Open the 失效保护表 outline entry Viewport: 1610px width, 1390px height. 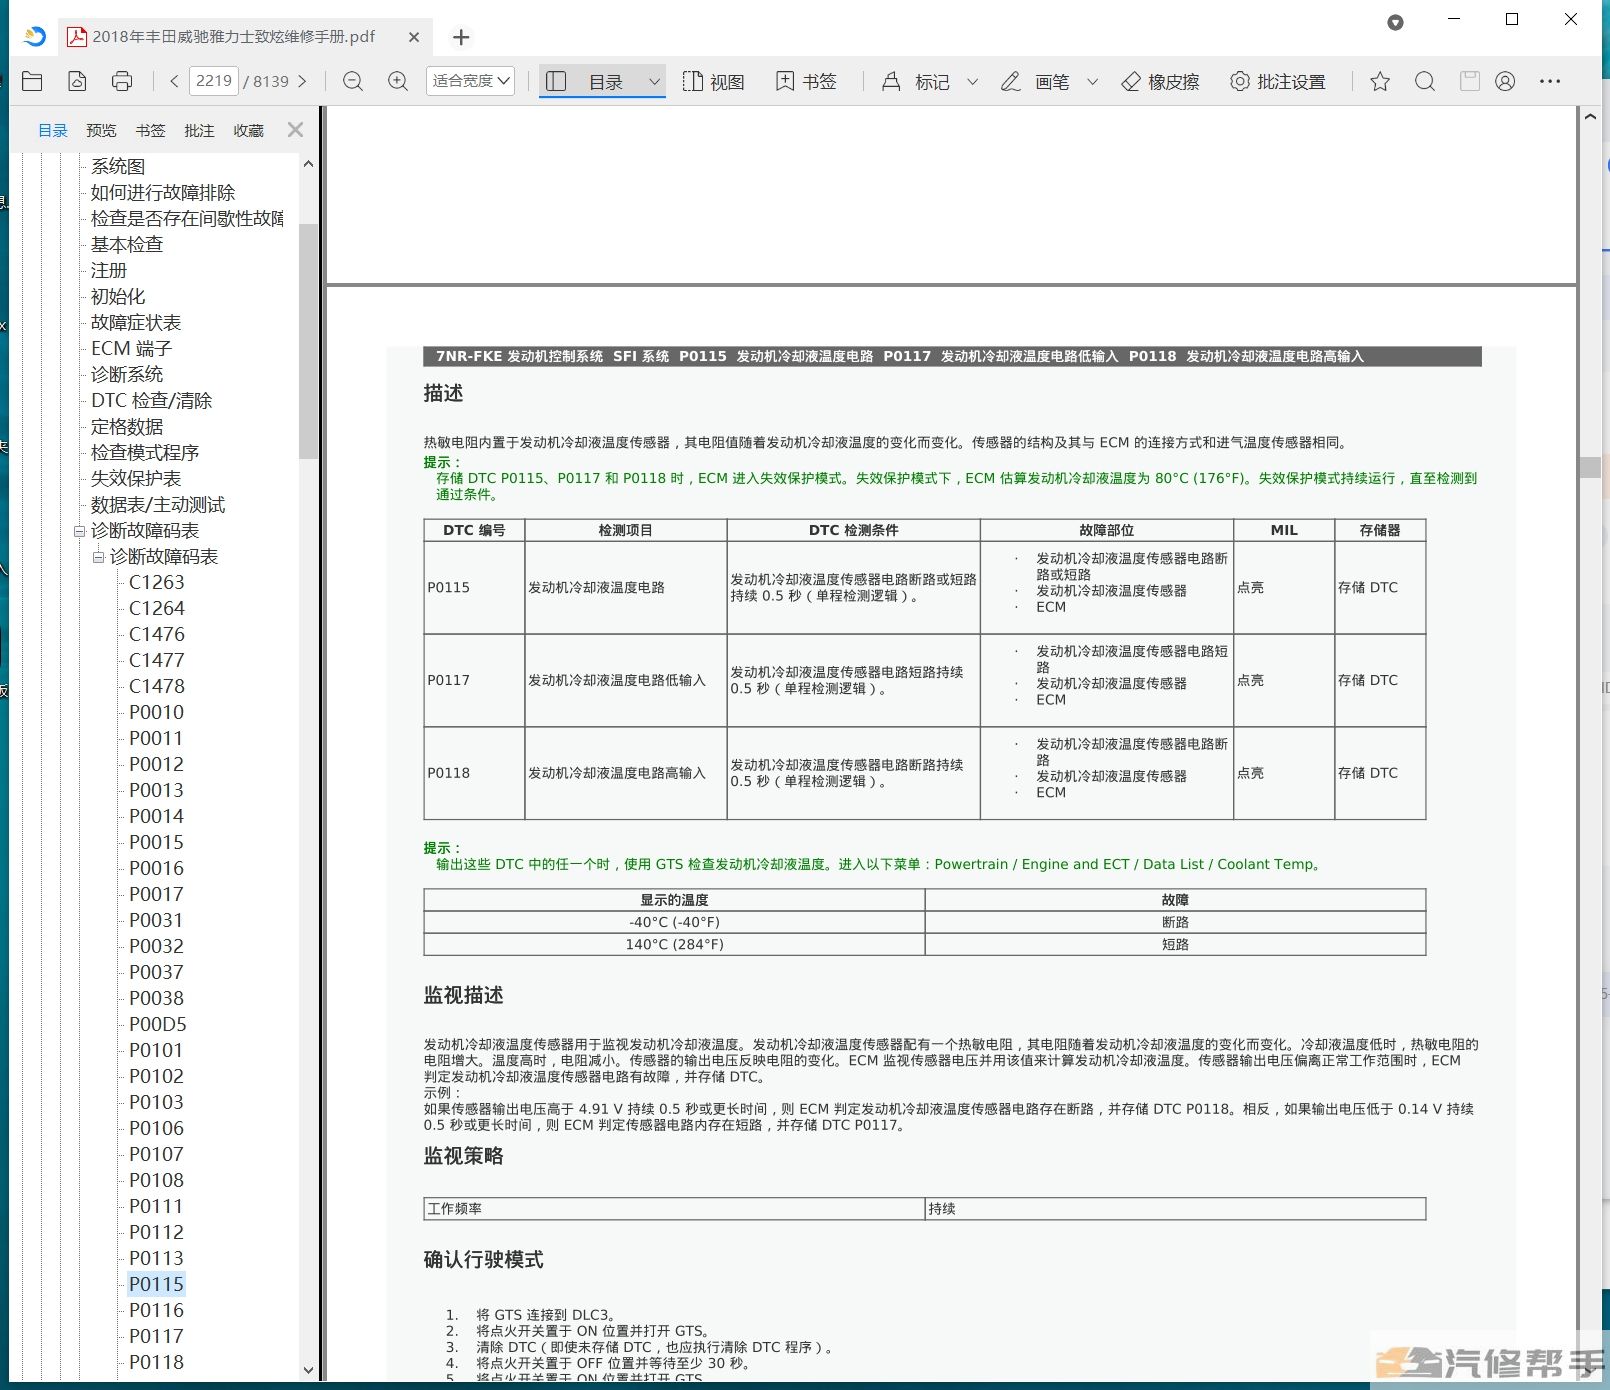(136, 478)
